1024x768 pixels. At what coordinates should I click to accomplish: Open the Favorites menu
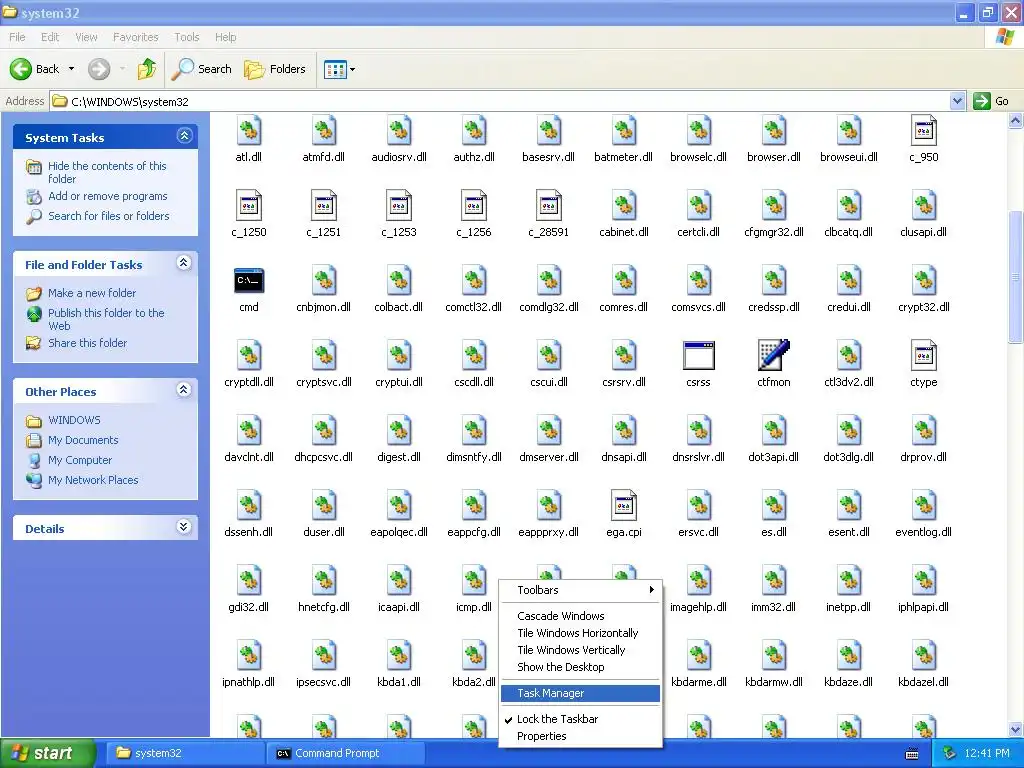coord(135,37)
